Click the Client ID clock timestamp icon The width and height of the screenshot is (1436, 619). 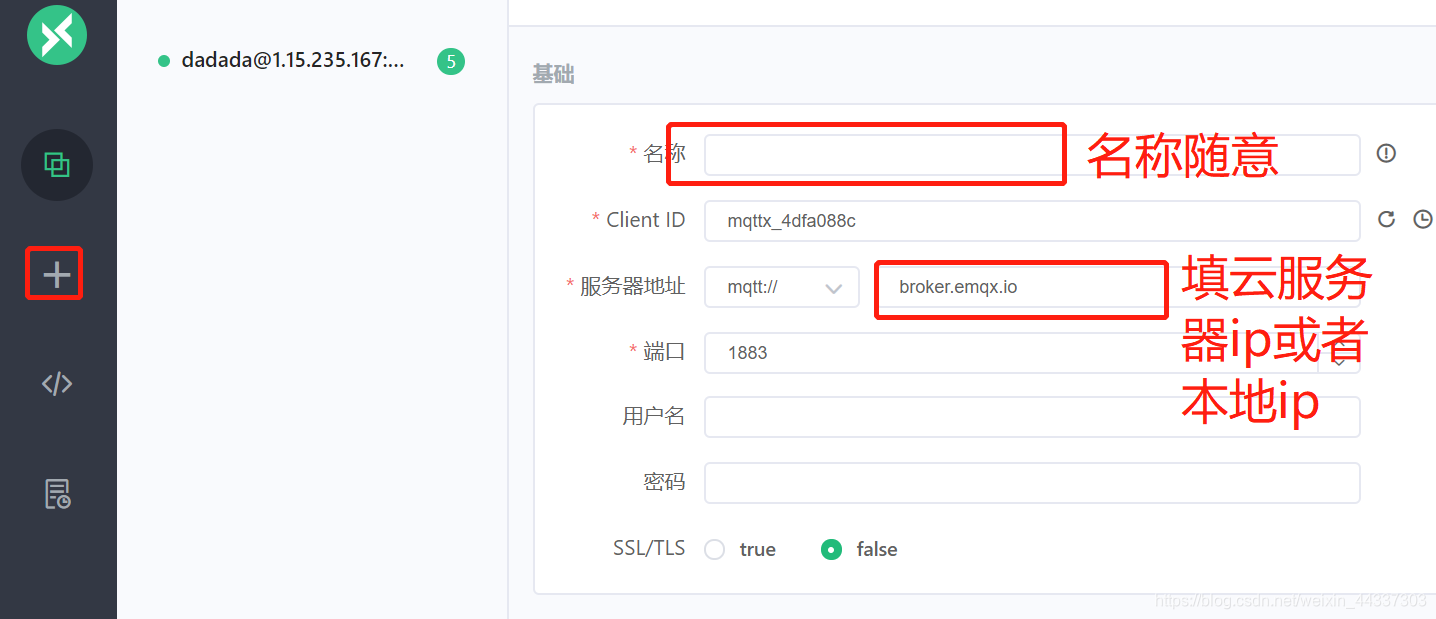(x=1423, y=219)
